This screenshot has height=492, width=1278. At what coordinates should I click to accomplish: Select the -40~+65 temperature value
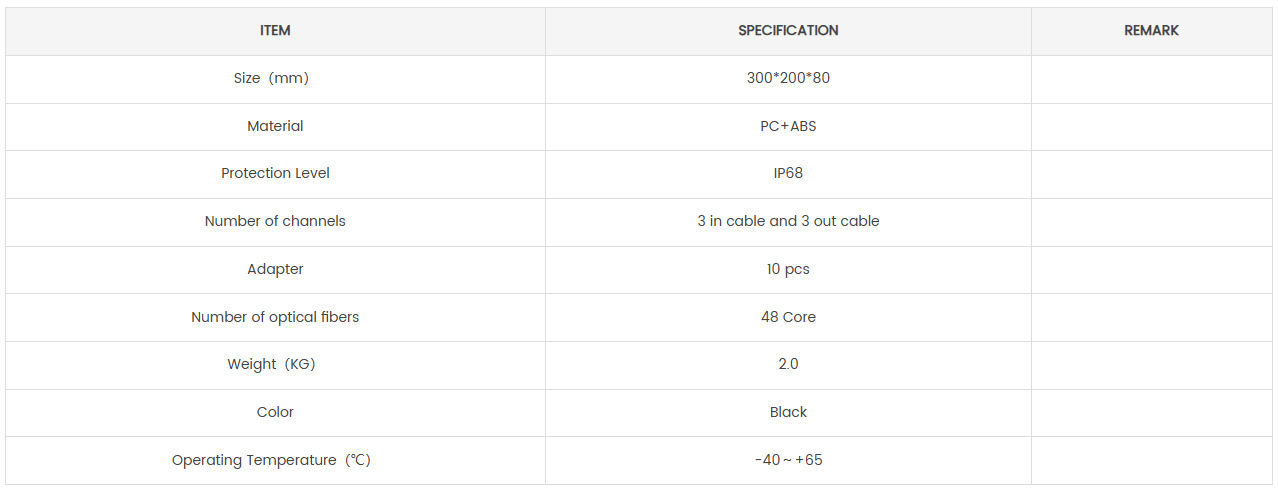point(788,460)
